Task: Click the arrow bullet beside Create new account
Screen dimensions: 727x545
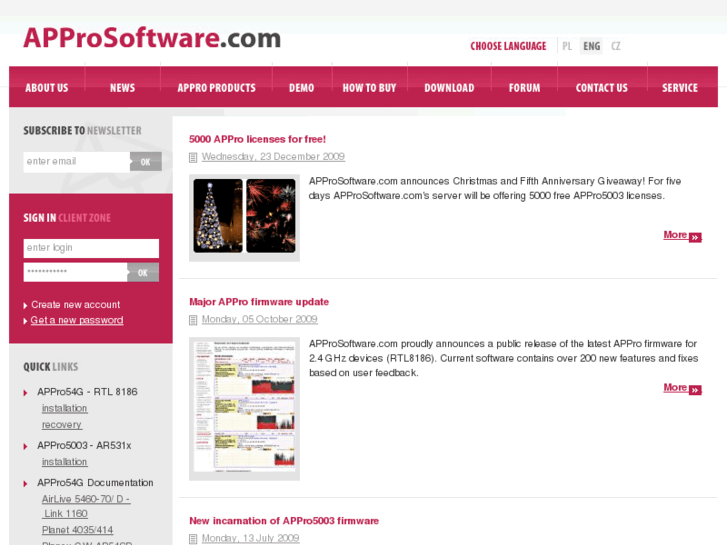Action: coord(26,306)
